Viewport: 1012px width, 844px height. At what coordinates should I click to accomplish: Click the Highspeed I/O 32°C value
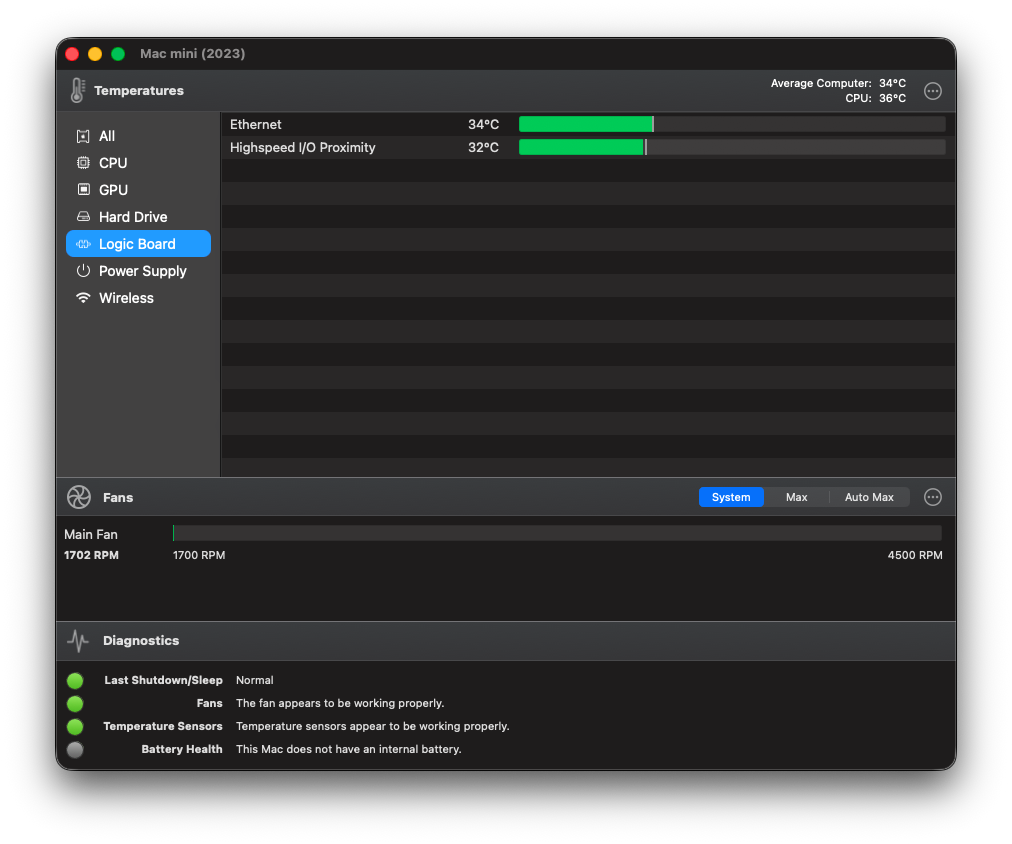coord(483,148)
